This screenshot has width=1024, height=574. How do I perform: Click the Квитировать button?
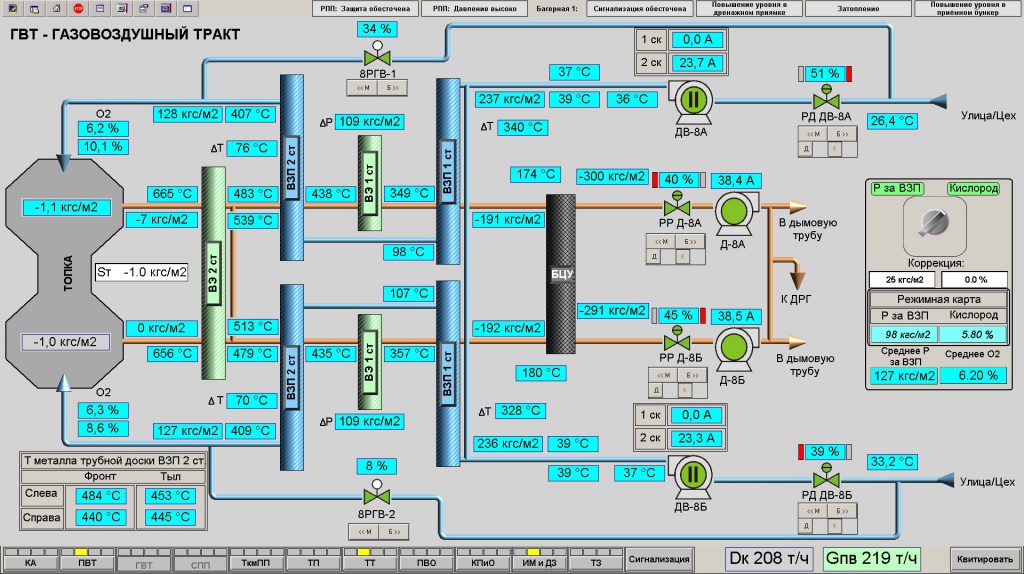point(984,559)
